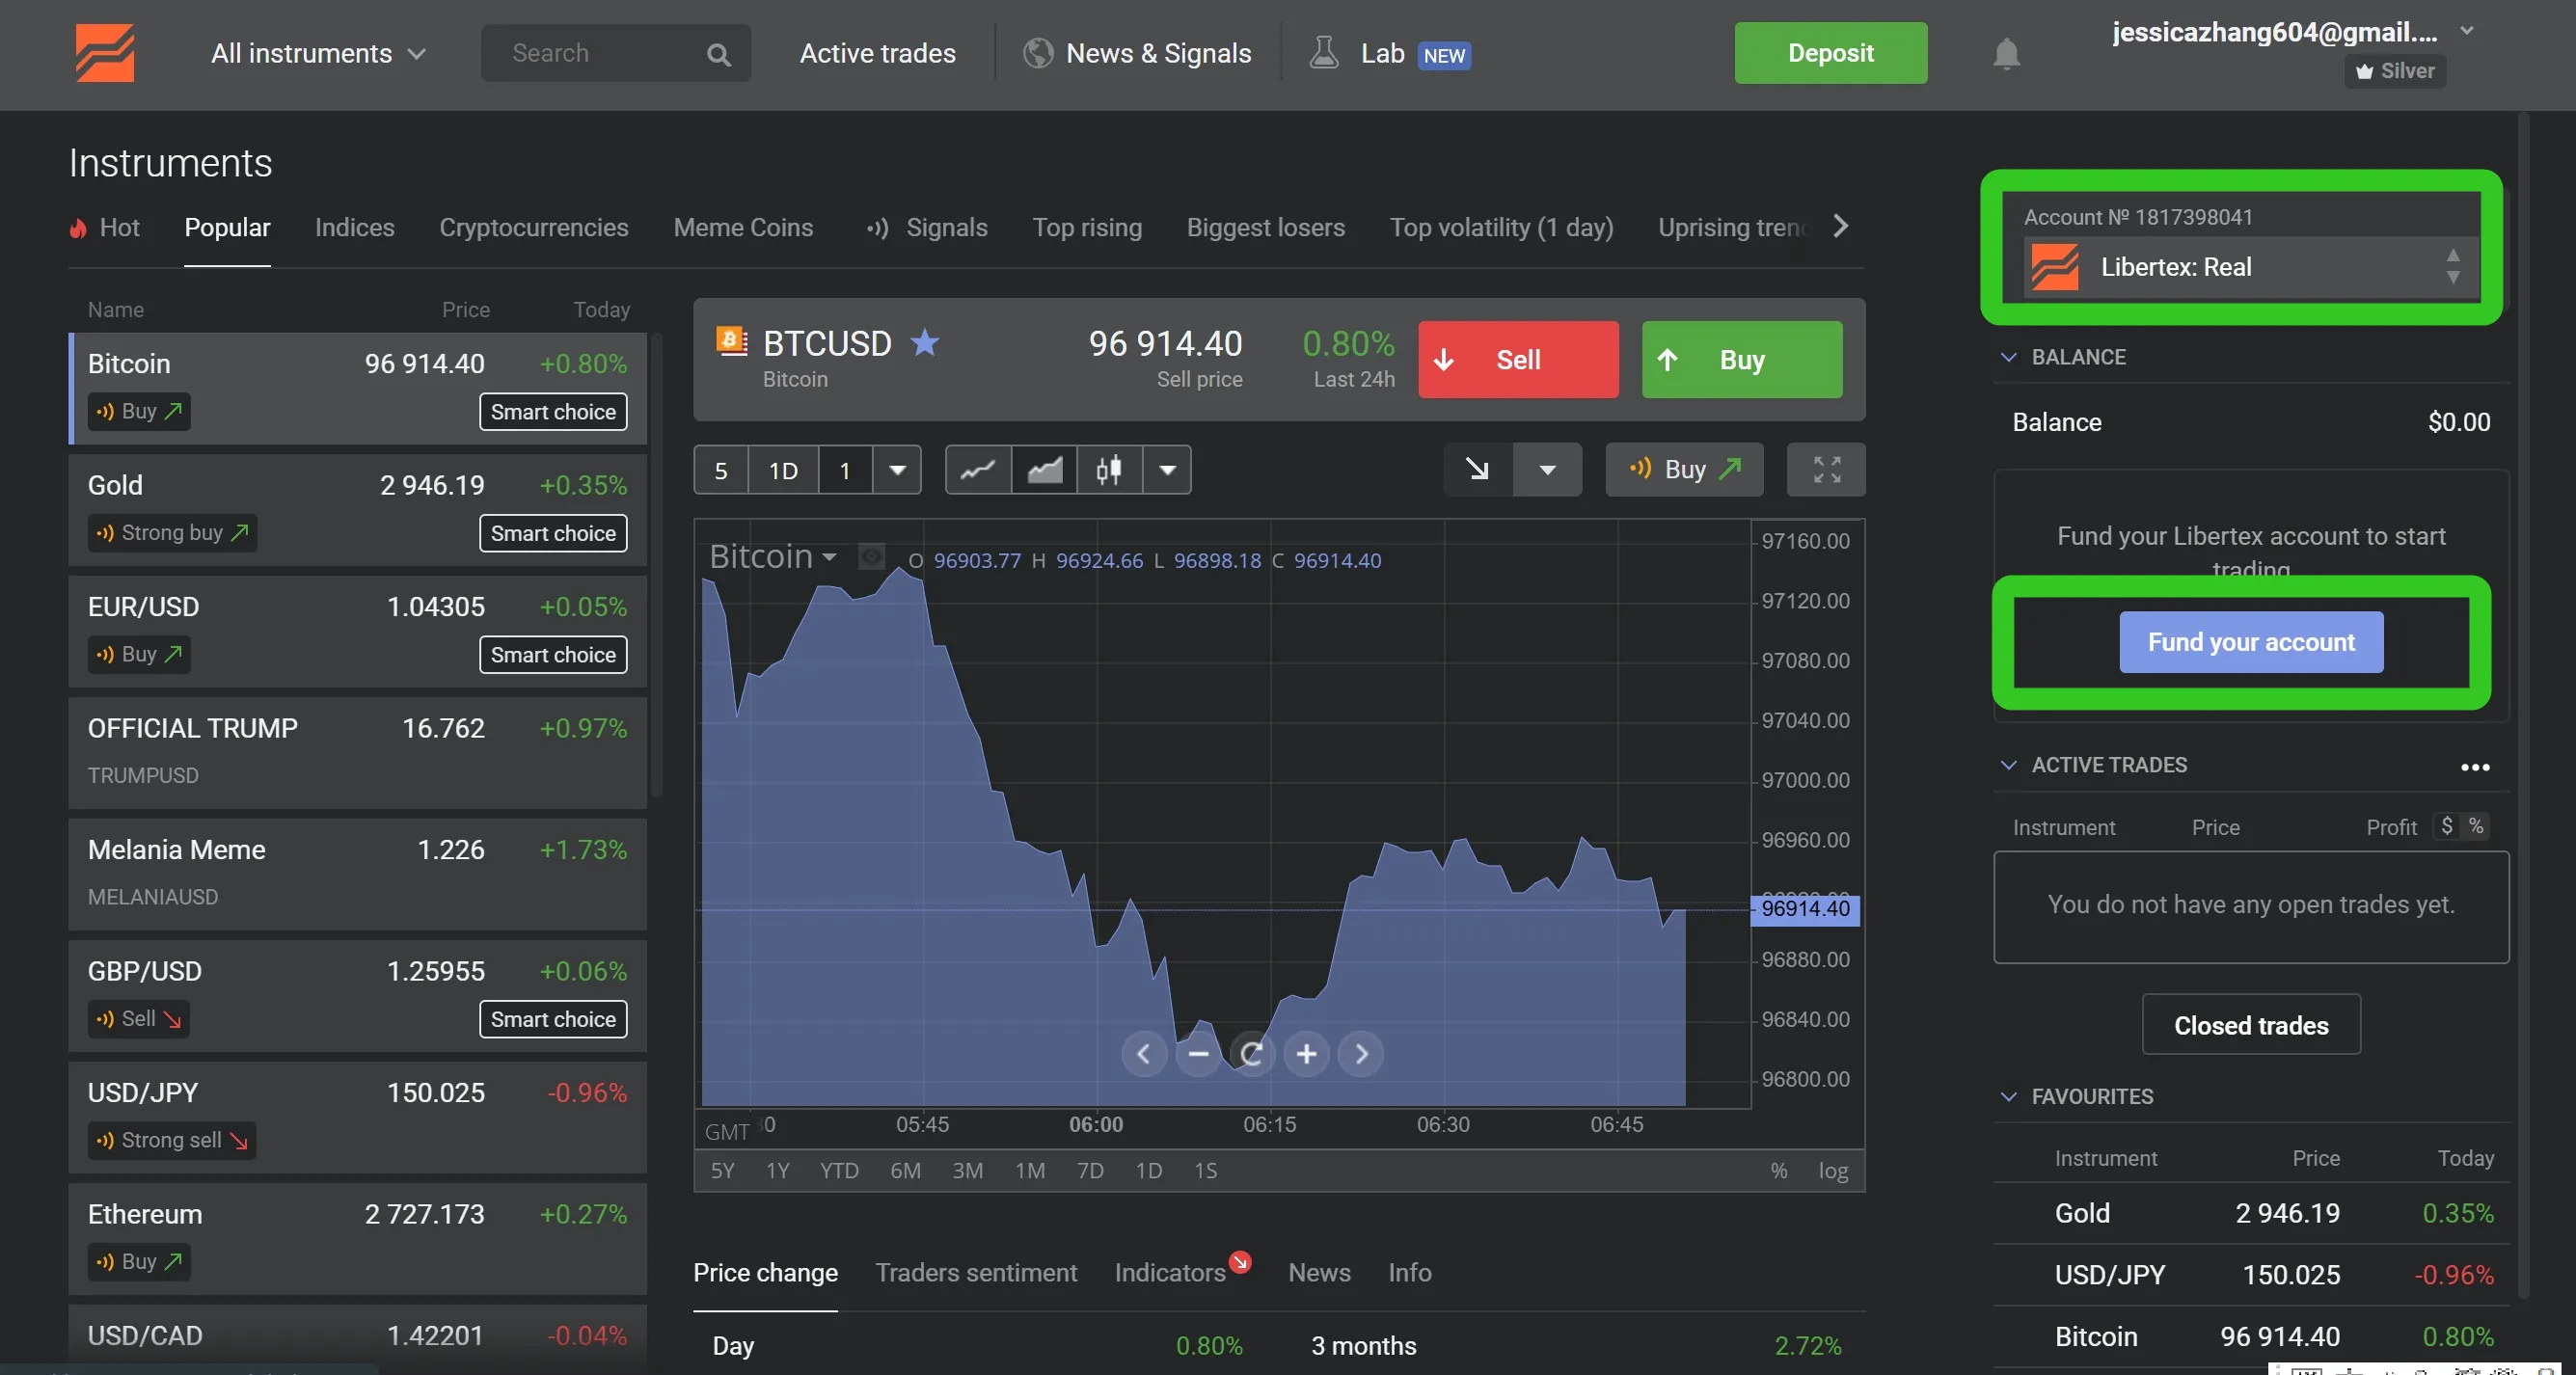Screen dimensions: 2576x1375
Task: Open drawing tools dropdown arrow
Action: (x=1547, y=469)
